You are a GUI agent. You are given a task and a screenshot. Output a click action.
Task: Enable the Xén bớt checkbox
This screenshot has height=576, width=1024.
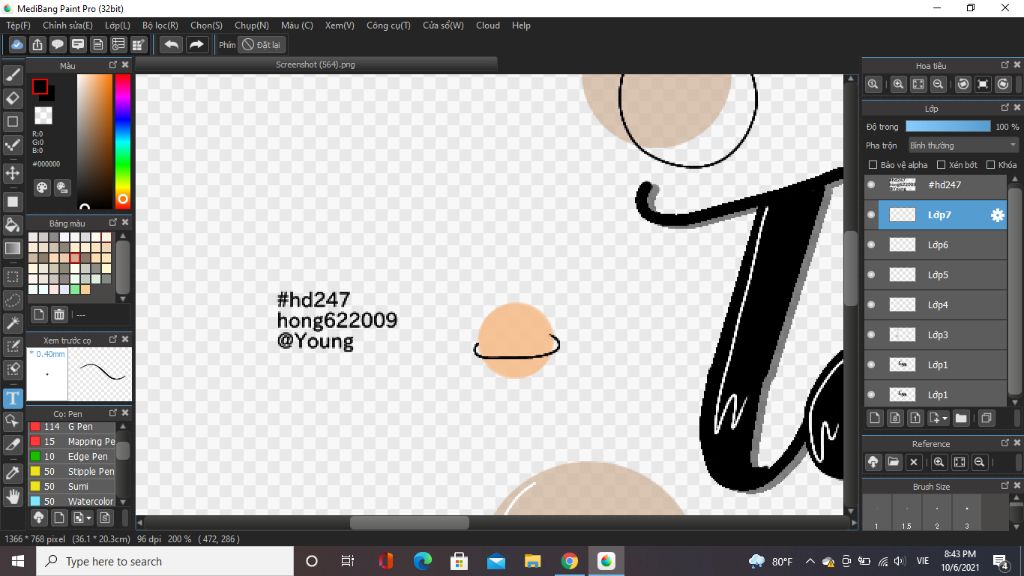pyautogui.click(x=941, y=165)
